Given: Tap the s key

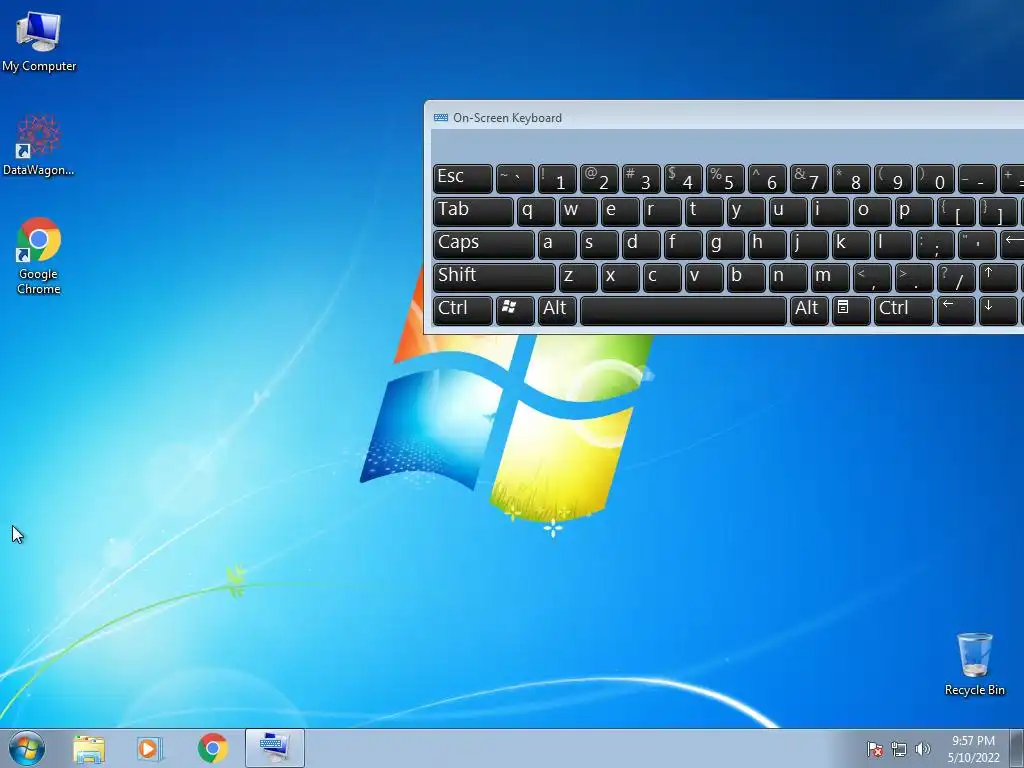Looking at the screenshot, I should 599,244.
